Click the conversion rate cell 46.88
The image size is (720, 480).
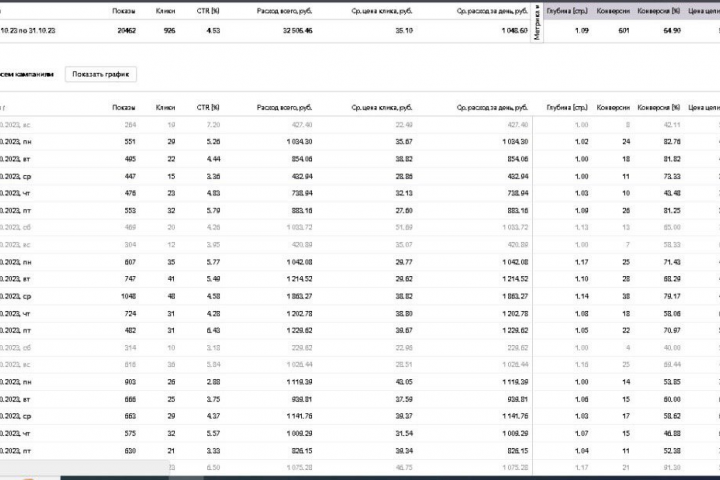point(672,434)
